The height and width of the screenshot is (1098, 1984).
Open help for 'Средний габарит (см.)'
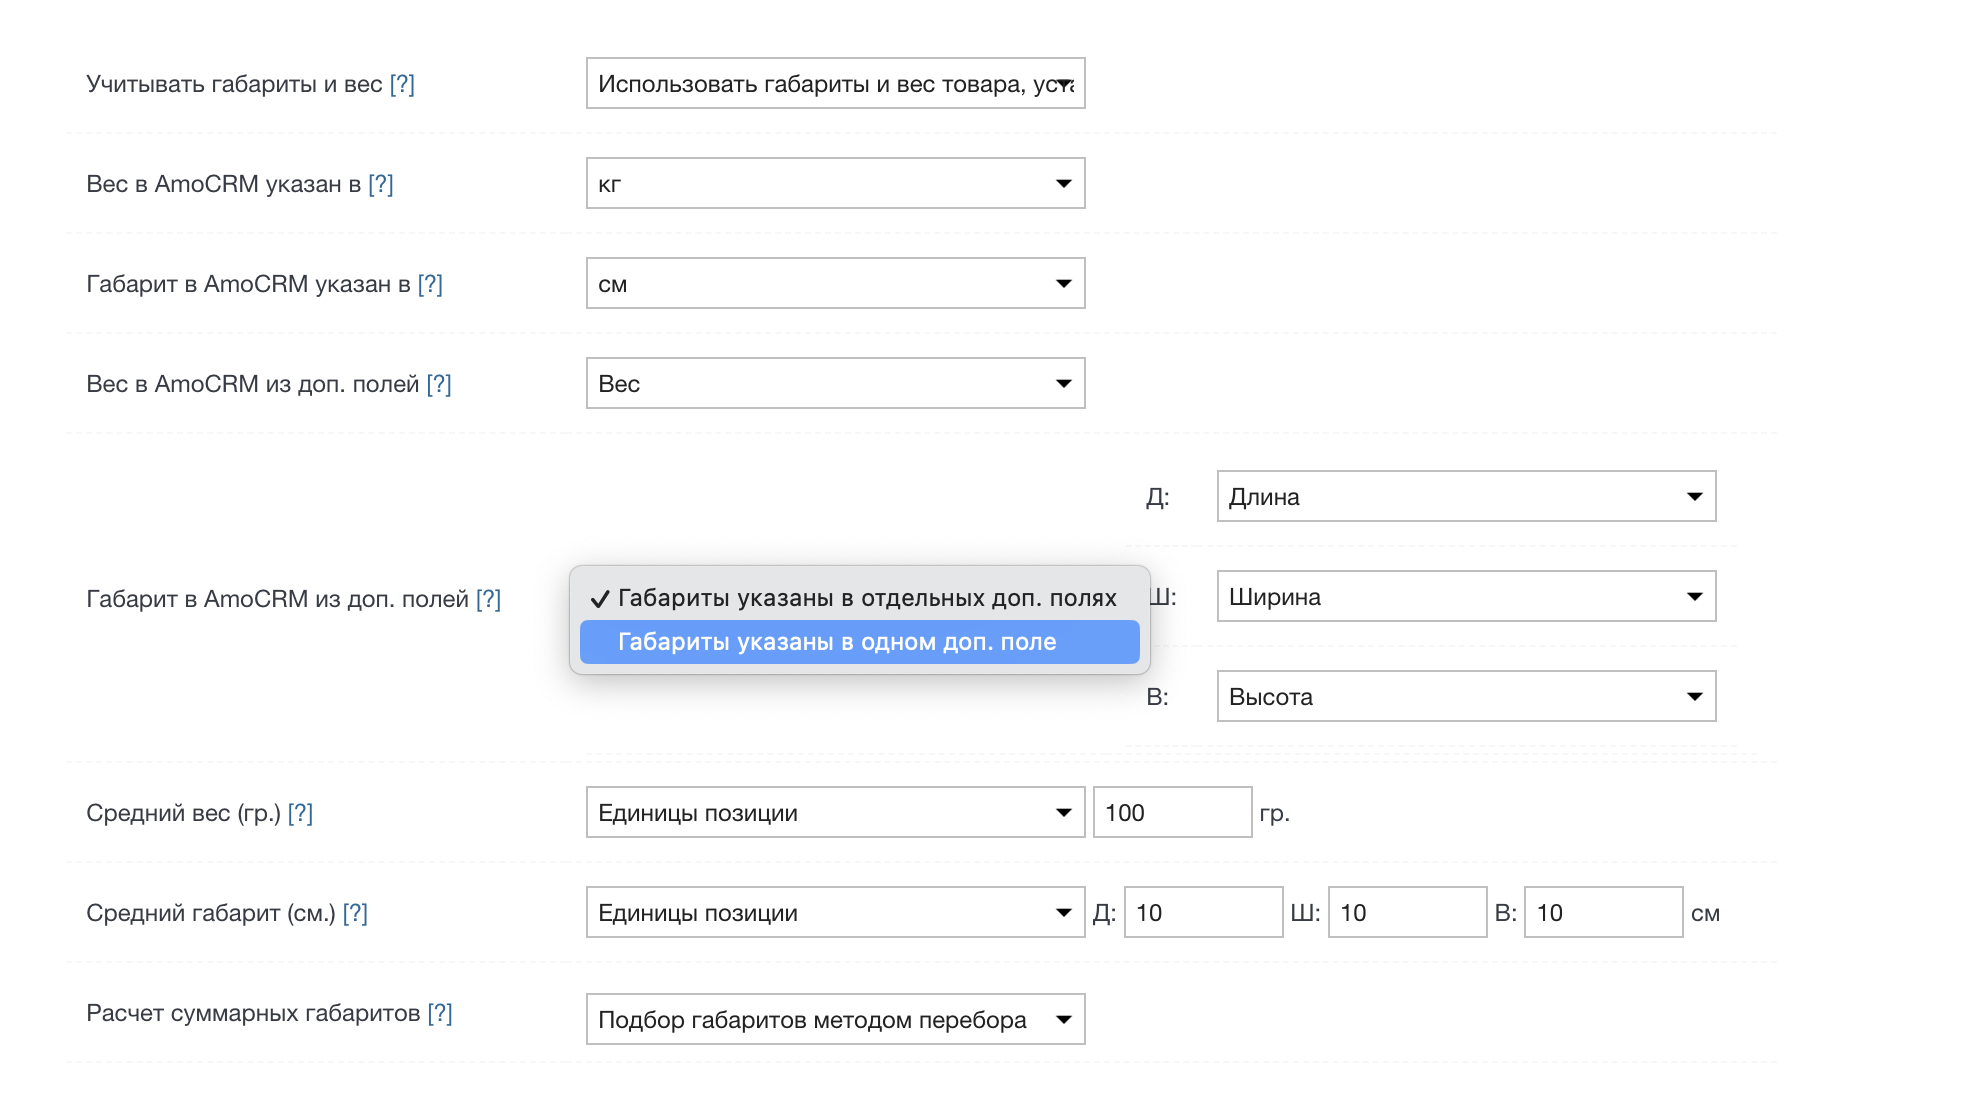click(x=355, y=913)
